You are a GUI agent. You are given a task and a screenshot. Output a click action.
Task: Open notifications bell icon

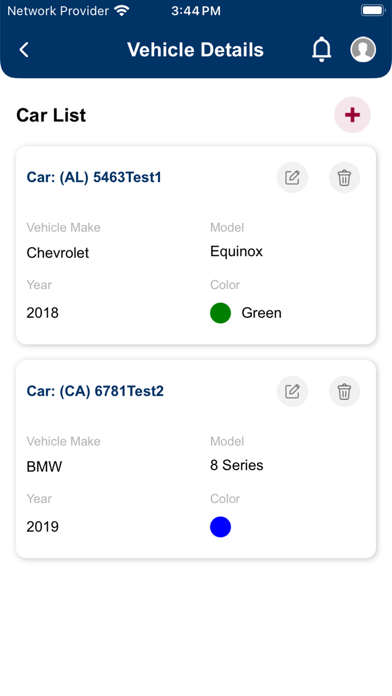point(321,49)
